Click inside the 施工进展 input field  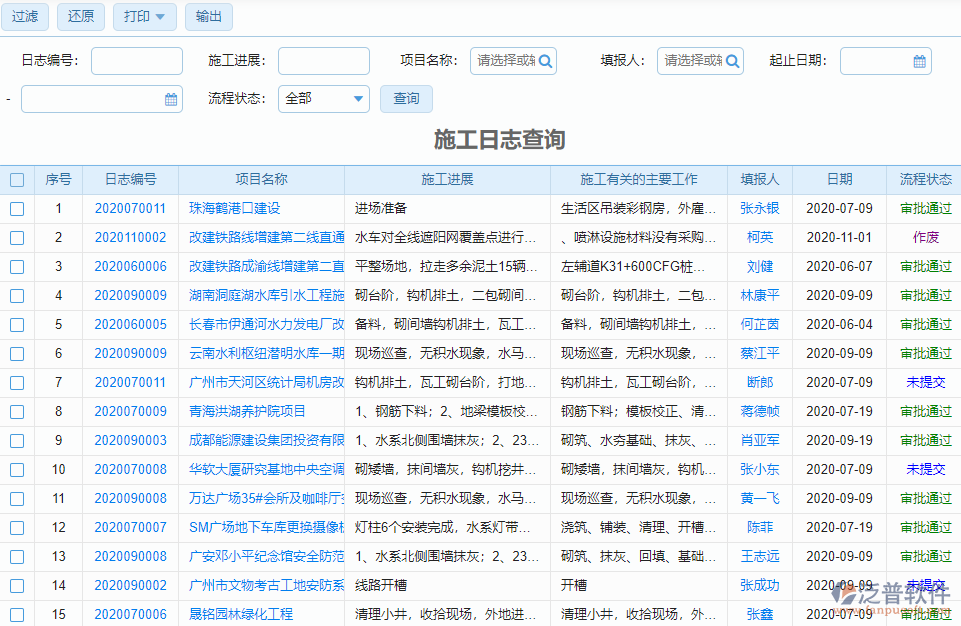[x=323, y=60]
